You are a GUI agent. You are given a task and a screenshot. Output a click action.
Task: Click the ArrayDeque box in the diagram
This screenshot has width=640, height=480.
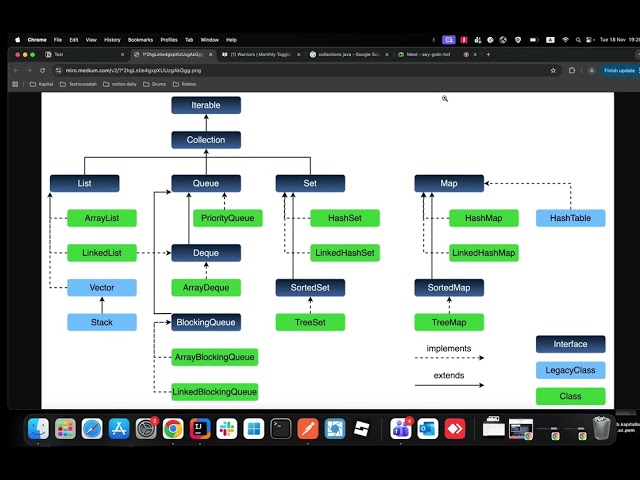[206, 287]
